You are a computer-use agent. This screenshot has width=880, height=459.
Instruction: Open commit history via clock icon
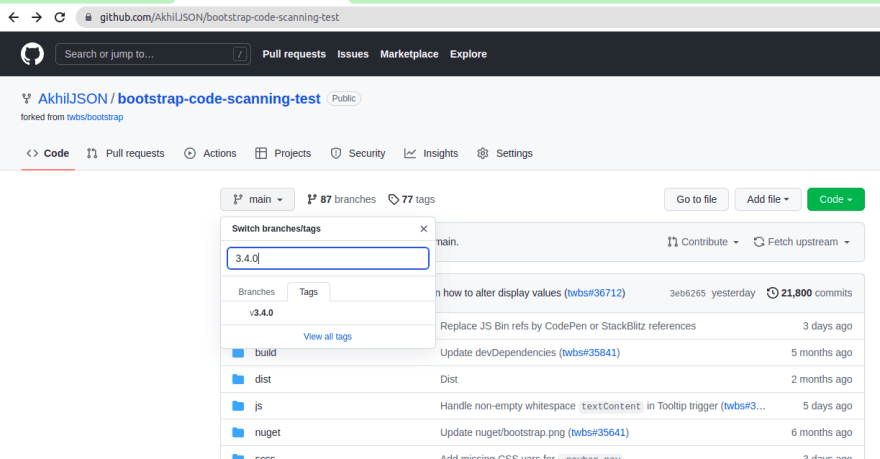click(772, 293)
